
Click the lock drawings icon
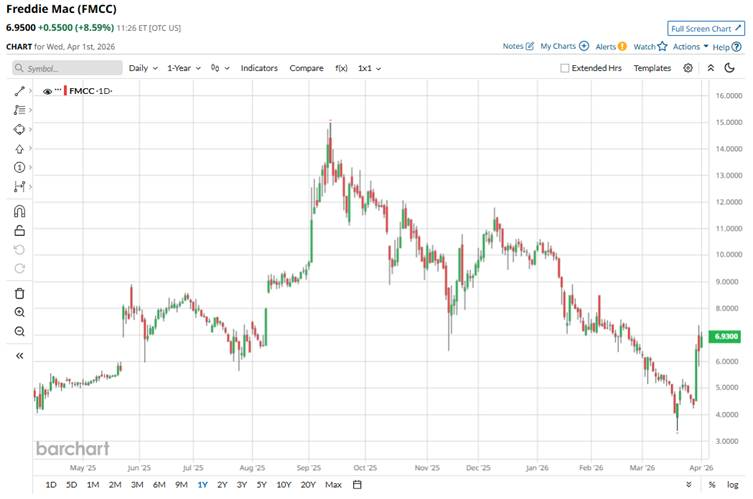(19, 230)
